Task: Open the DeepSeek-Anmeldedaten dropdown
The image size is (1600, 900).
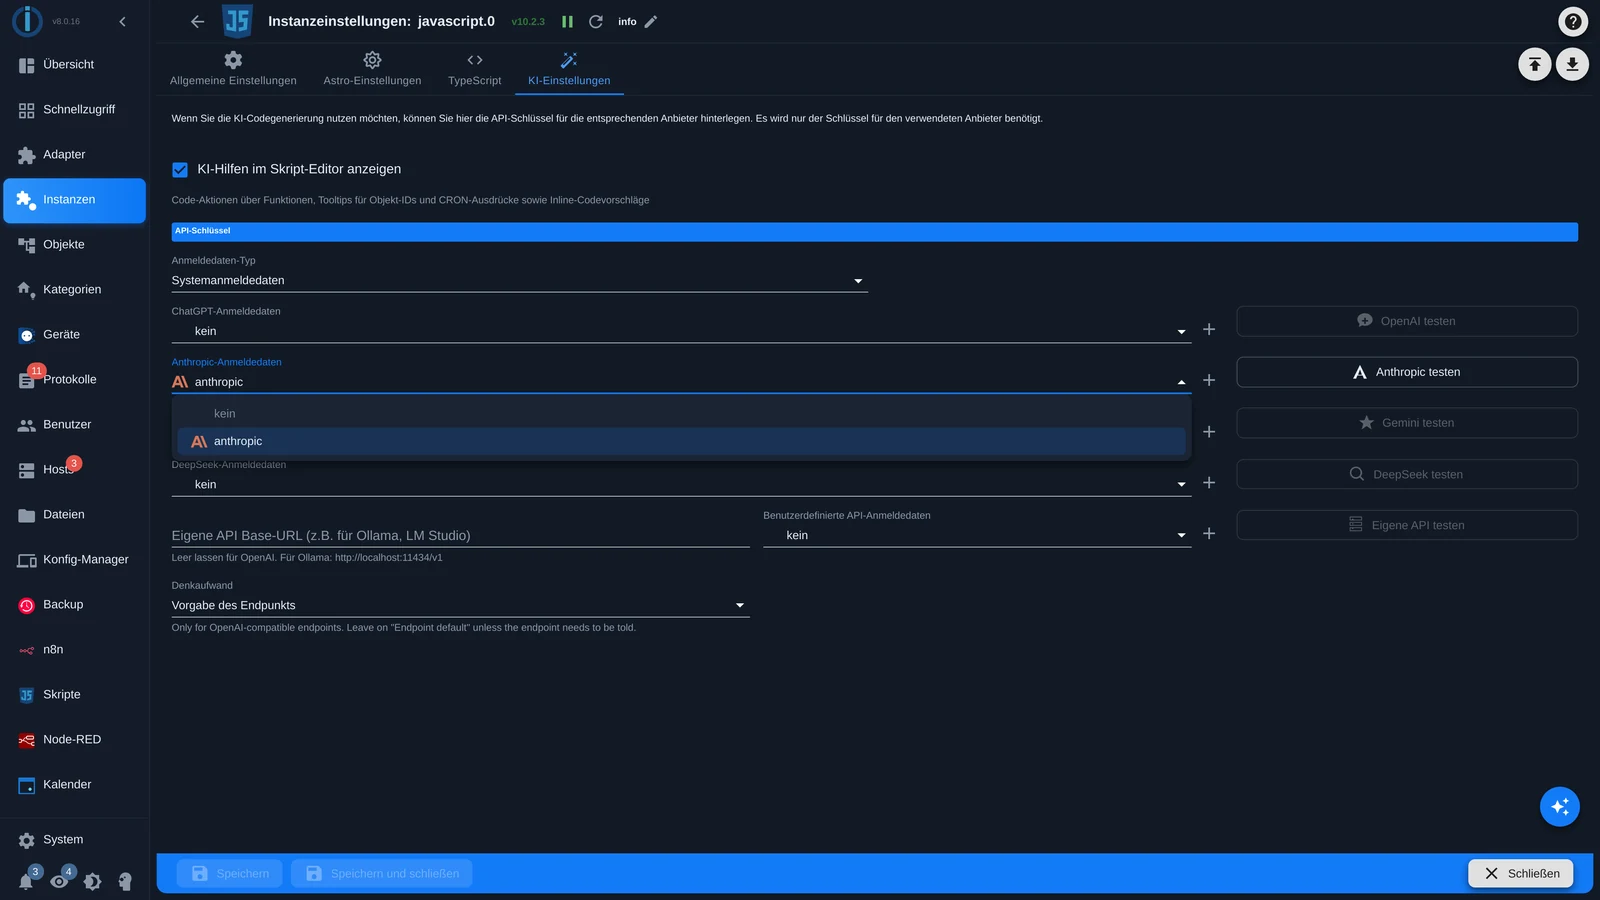Action: point(681,484)
